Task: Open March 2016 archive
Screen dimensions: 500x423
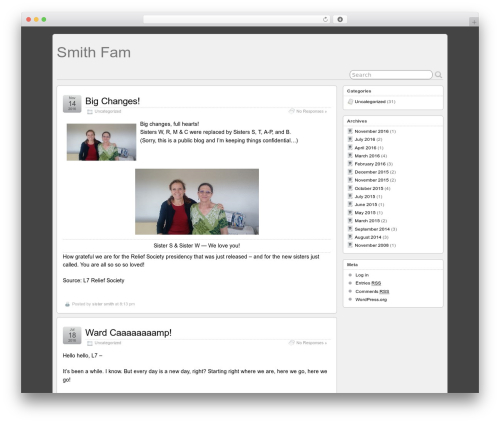Action: 367,156
